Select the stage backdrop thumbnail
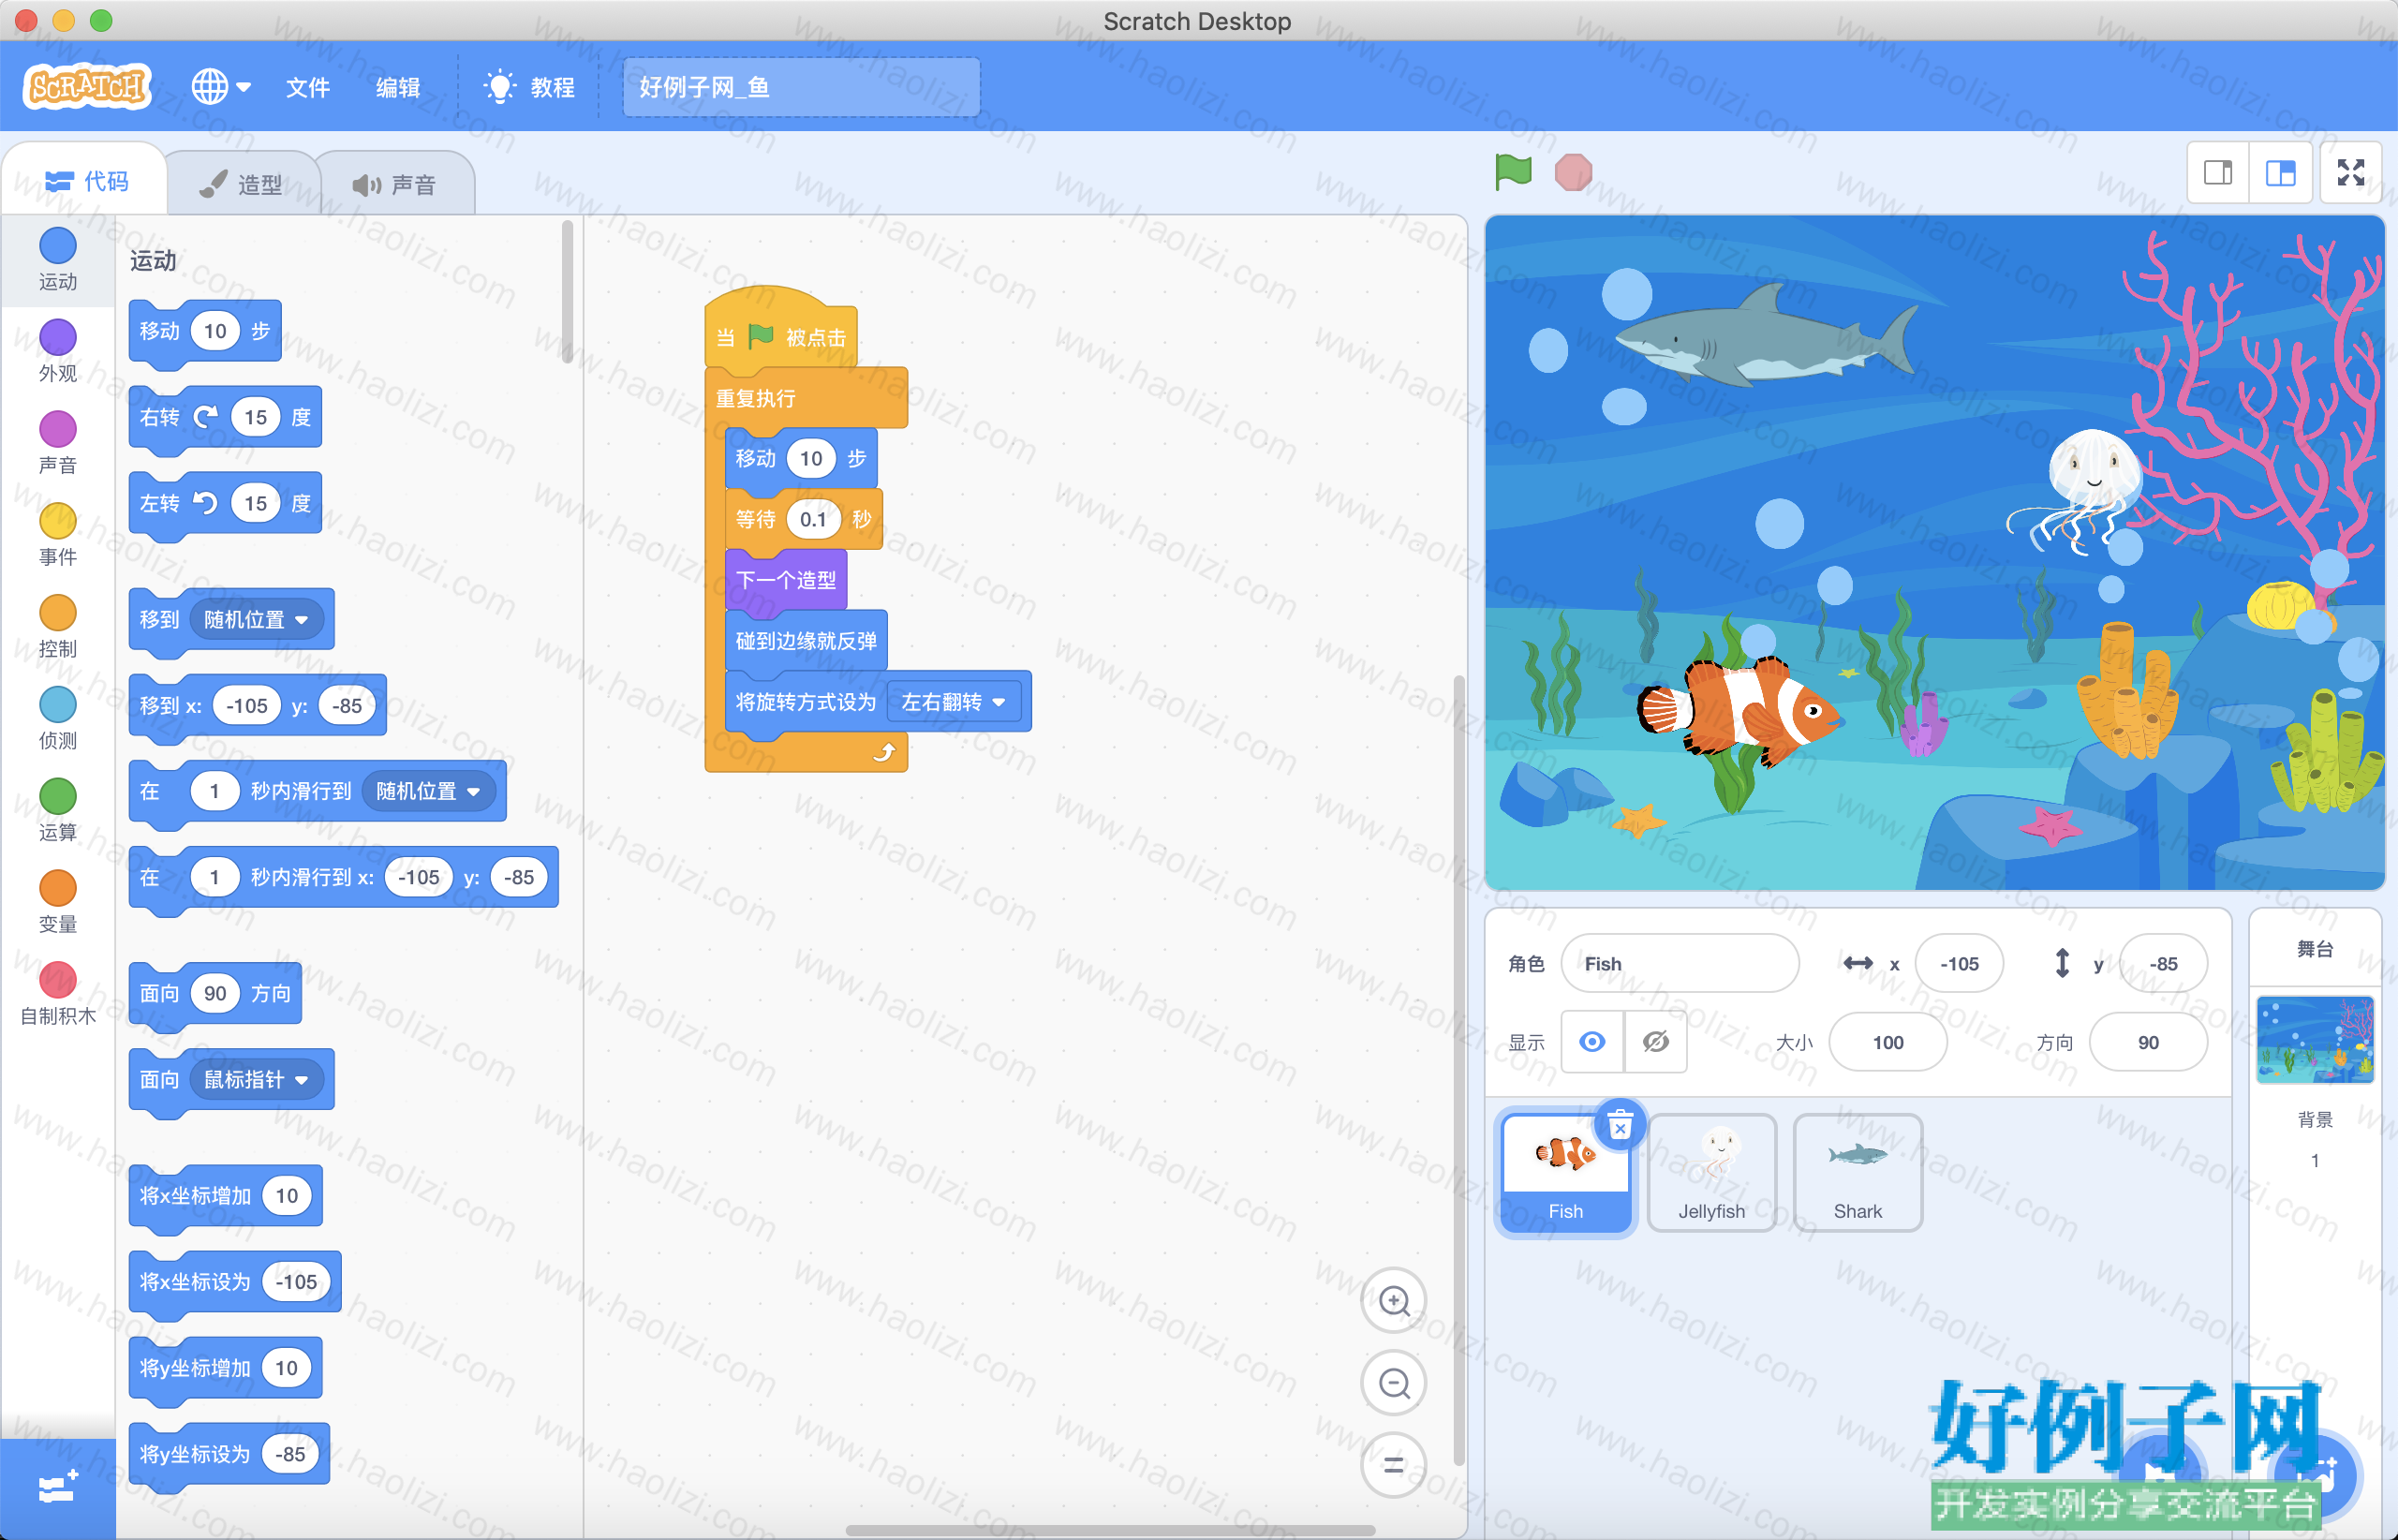This screenshot has width=2398, height=1540. coord(2314,1040)
